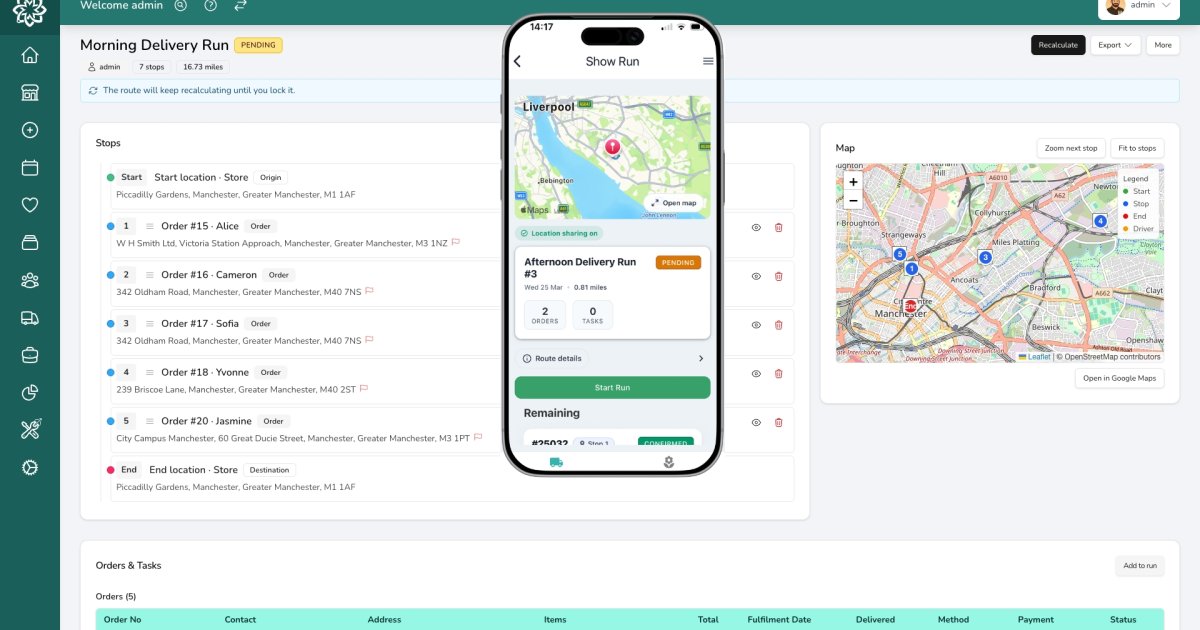The height and width of the screenshot is (630, 1200).
Task: Delete stop Order #16 Cameron with trash icon
Action: coord(779,276)
